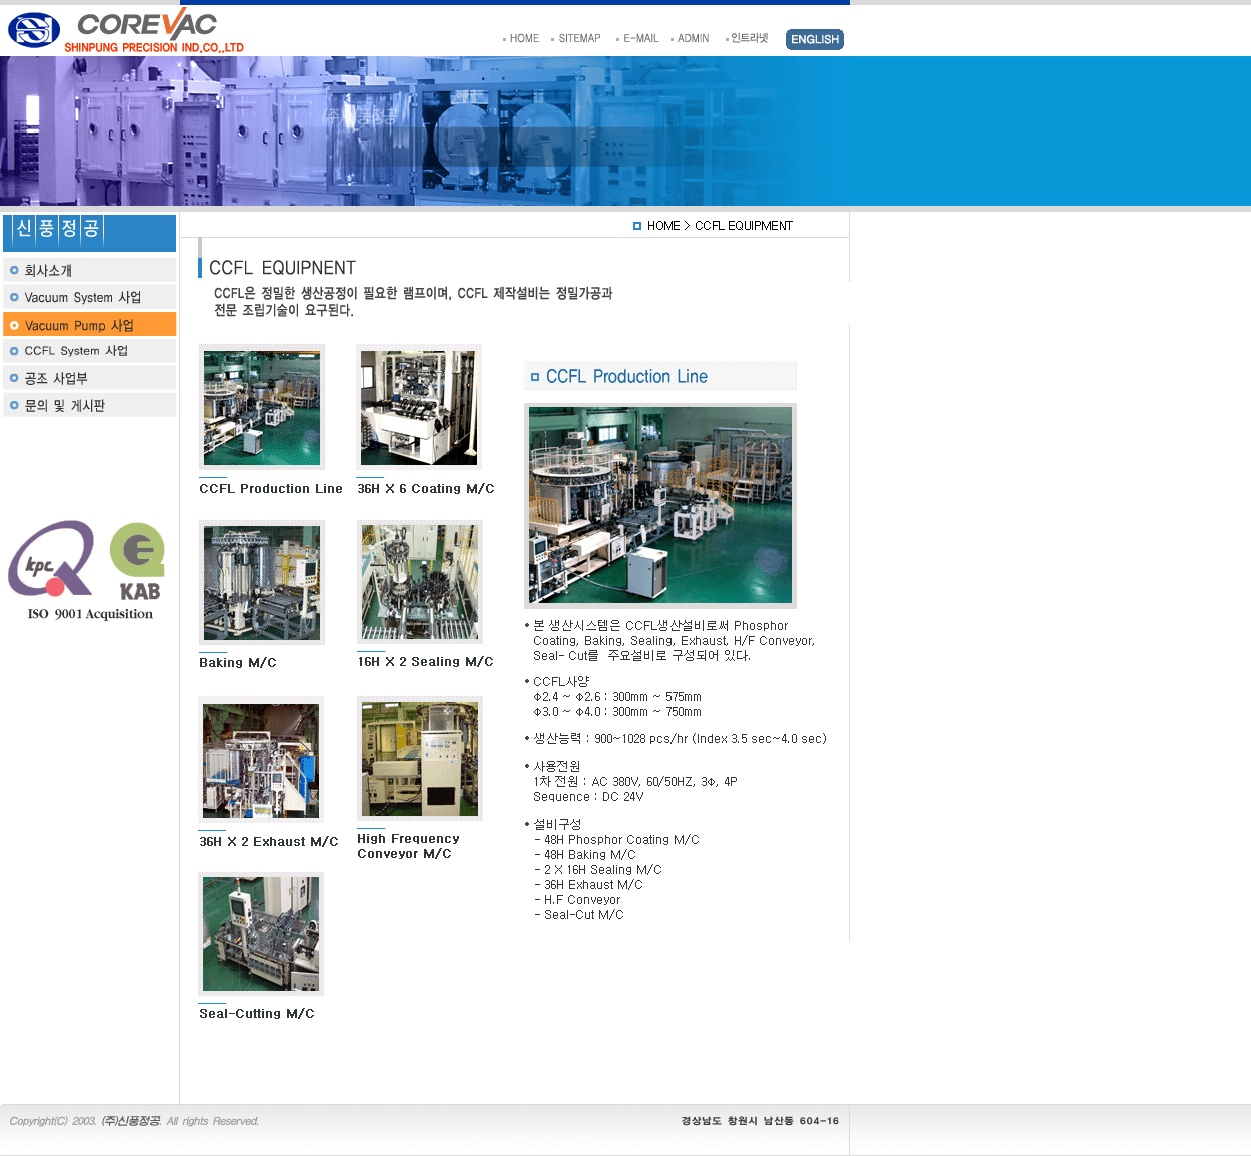Click the 16H X 2 Sealing M/C thumbnail
This screenshot has width=1251, height=1156.
[x=420, y=583]
